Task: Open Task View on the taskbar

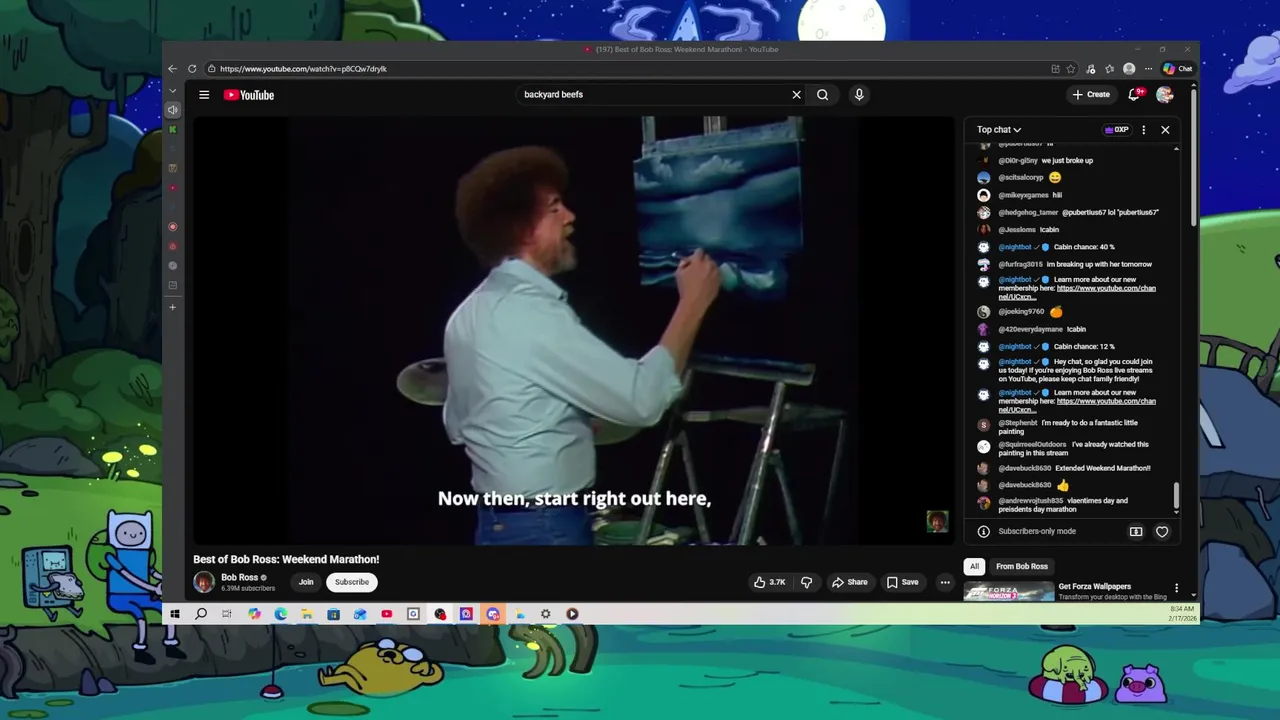Action: (227, 614)
